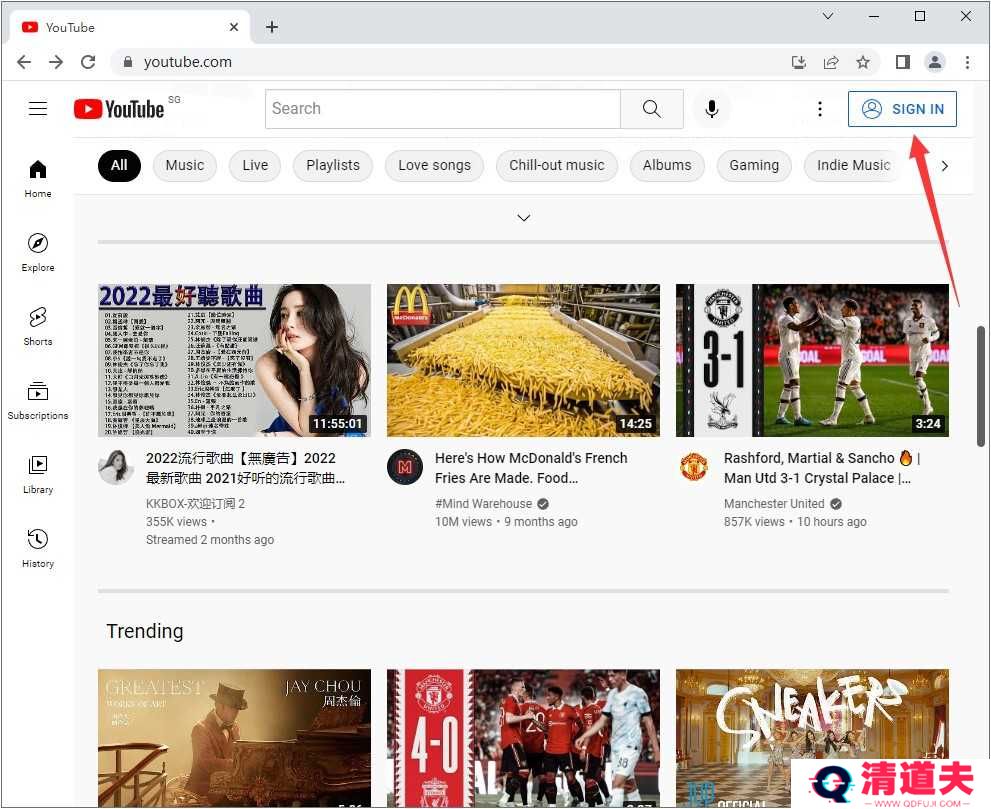Image resolution: width=991 pixels, height=809 pixels.
Task: Bookmark this page with star icon
Action: 863,62
